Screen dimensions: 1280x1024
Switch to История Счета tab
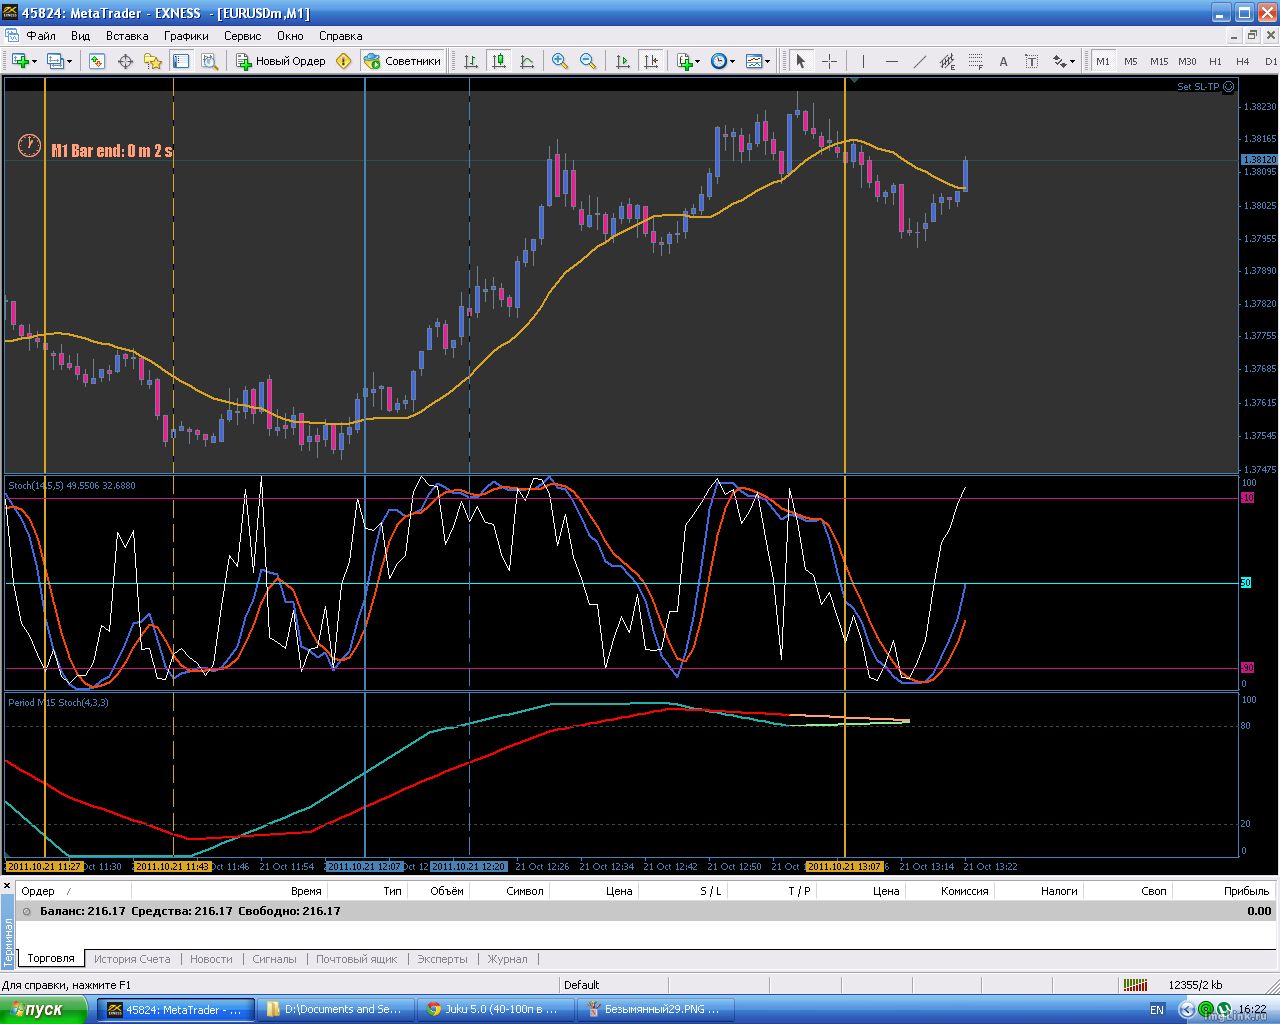pyautogui.click(x=132, y=959)
